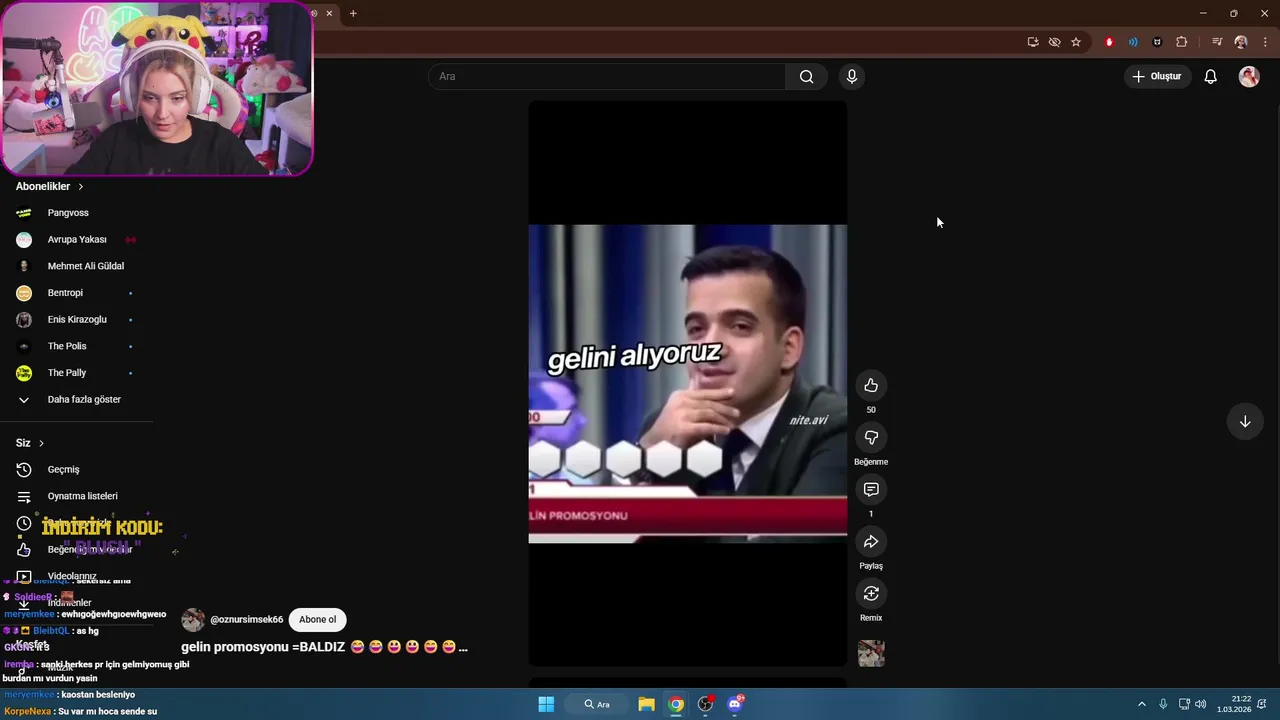The width and height of the screenshot is (1280, 720).
Task: Expand Daha fazla göster subscriptions
Action: [x=77, y=400]
